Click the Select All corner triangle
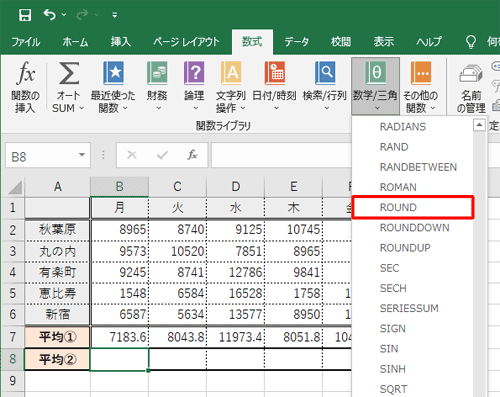This screenshot has width=500, height=397. pos(15,187)
